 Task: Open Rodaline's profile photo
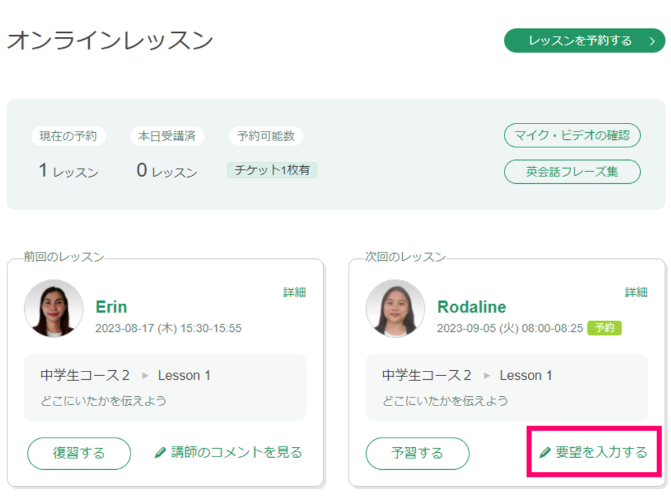395,309
